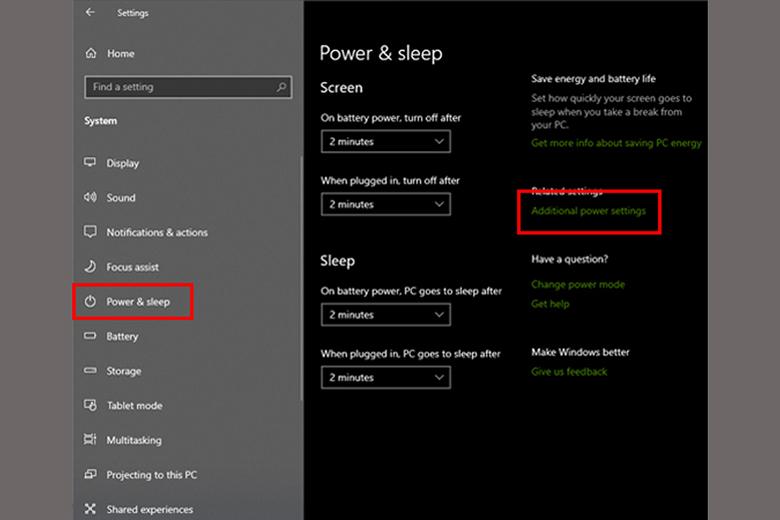Screen dimensions: 780x520
Task: Expand plugged-in PC sleep dropdown
Action: pyautogui.click(x=385, y=378)
